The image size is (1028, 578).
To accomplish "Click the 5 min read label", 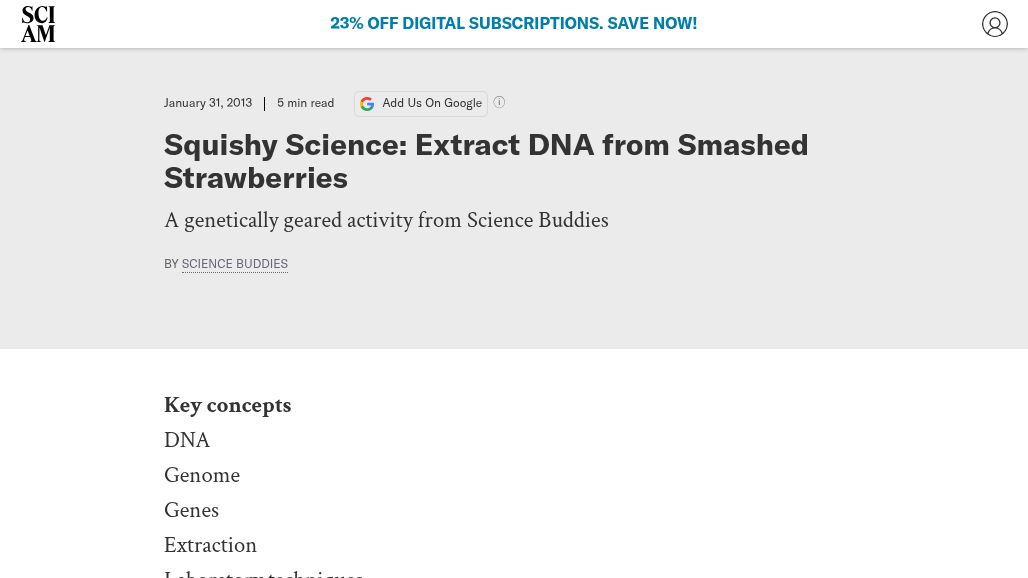I will click(x=305, y=102).
